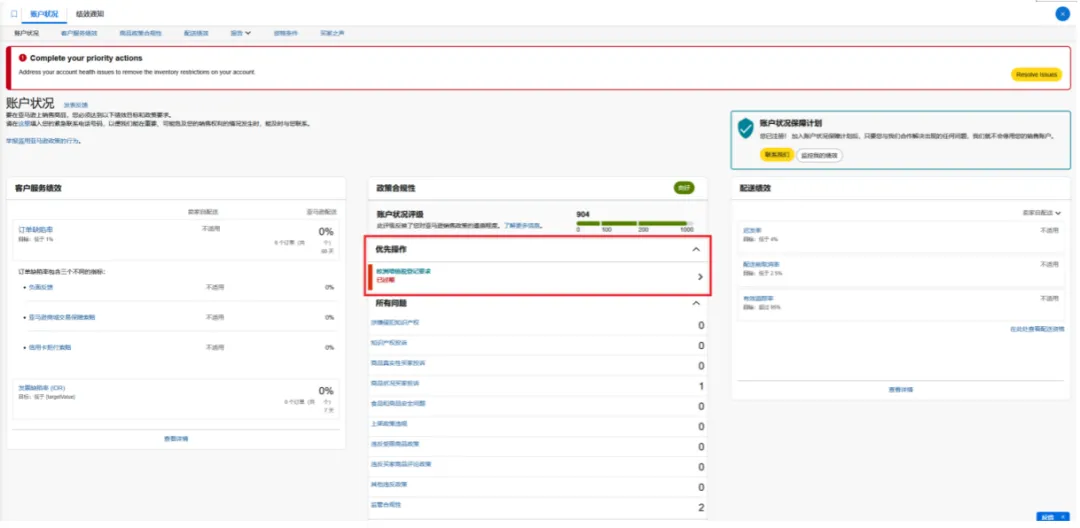Open the expired priority action row arrow
The width and height of the screenshot is (1080, 528).
tap(700, 277)
